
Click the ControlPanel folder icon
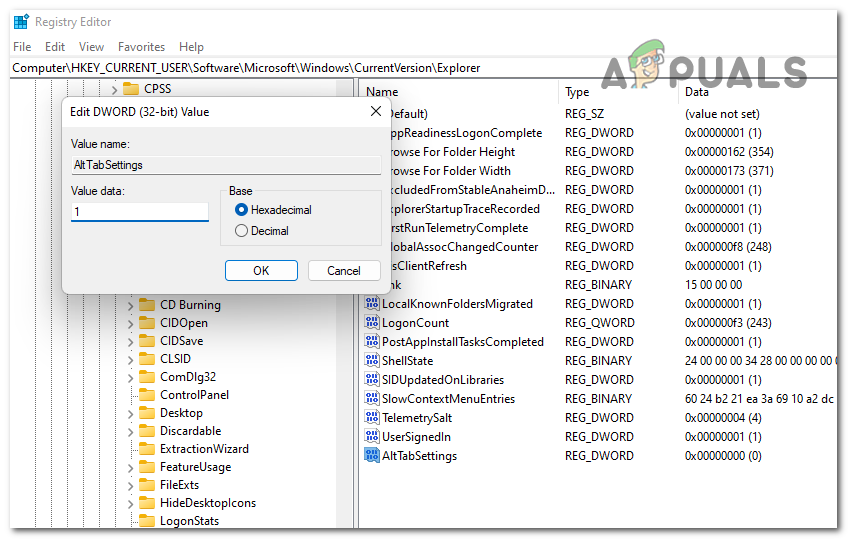click(x=147, y=395)
